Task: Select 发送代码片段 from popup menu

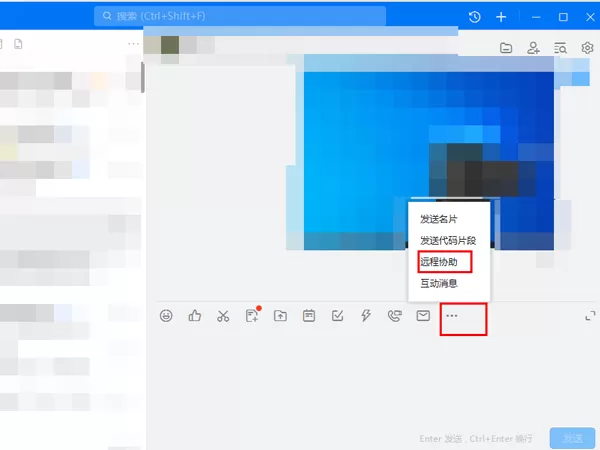Action: 448,241
